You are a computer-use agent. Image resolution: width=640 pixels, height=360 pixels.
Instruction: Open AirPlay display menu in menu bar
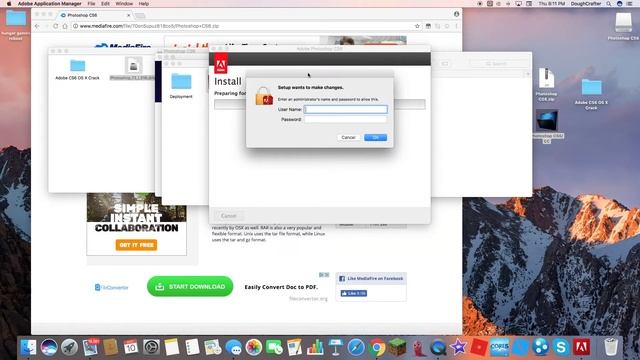tap(518, 4)
